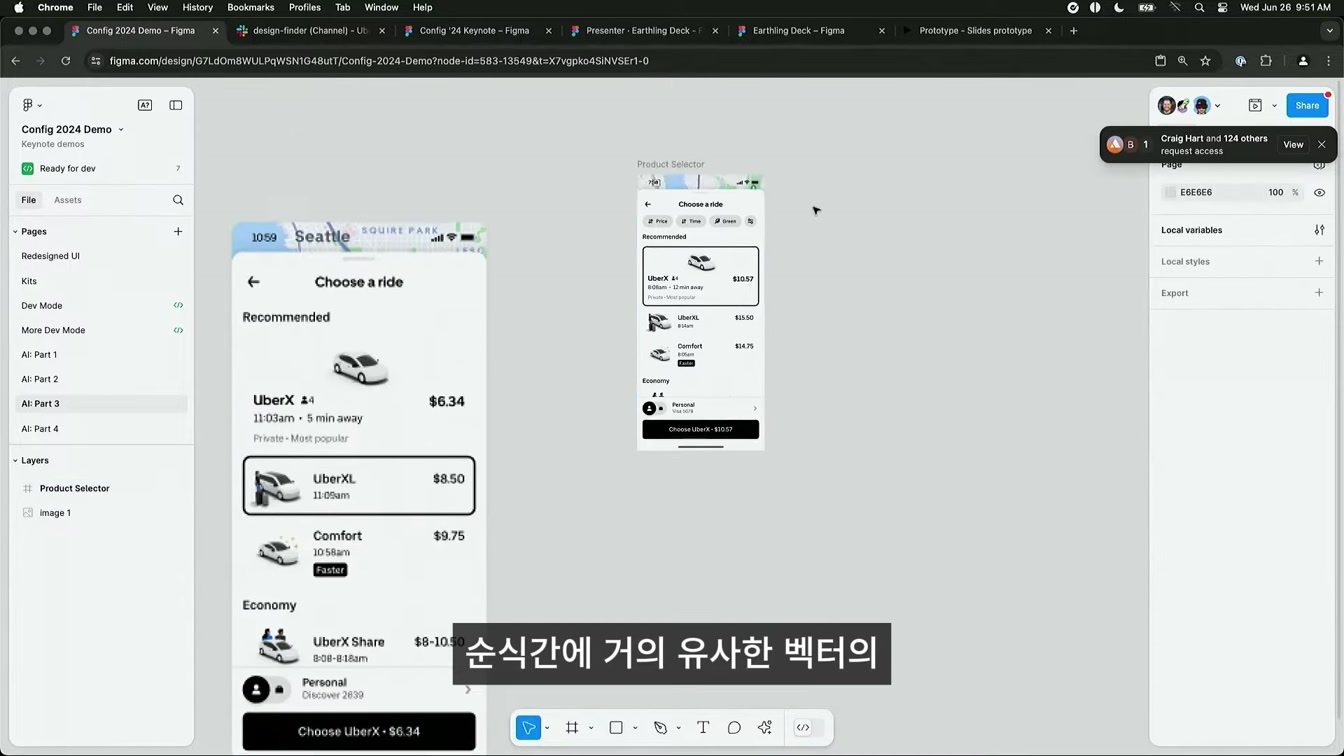Open Move tool options dropdown arrow

[x=547, y=728]
